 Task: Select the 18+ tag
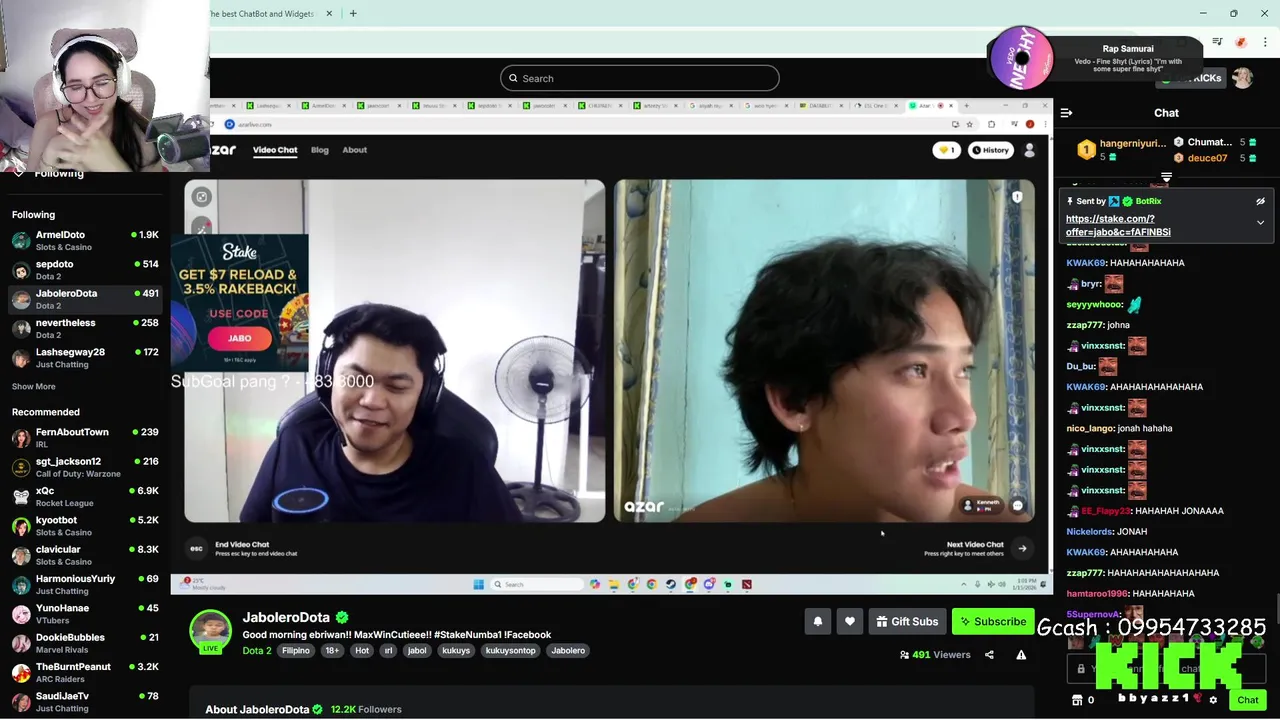332,651
